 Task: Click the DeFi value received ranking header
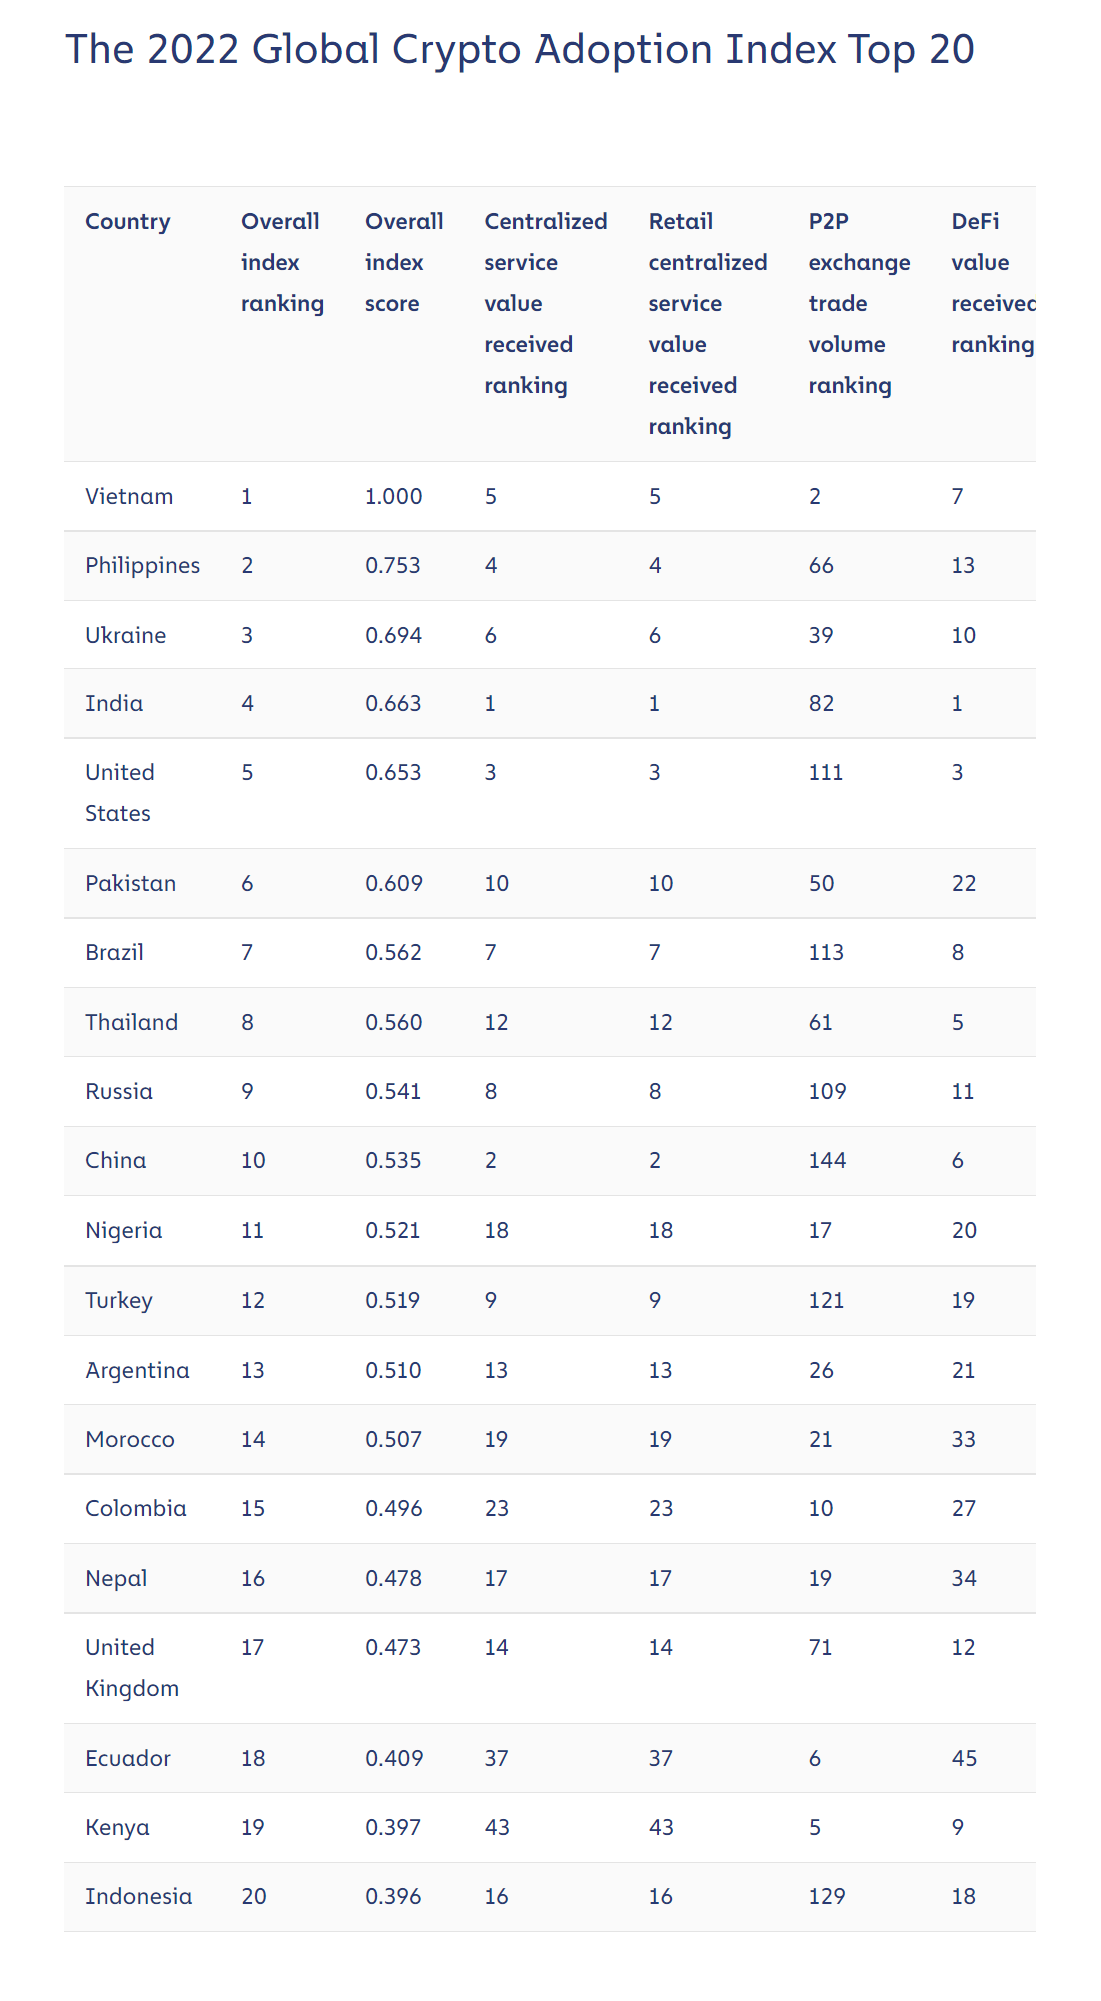pyautogui.click(x=993, y=283)
